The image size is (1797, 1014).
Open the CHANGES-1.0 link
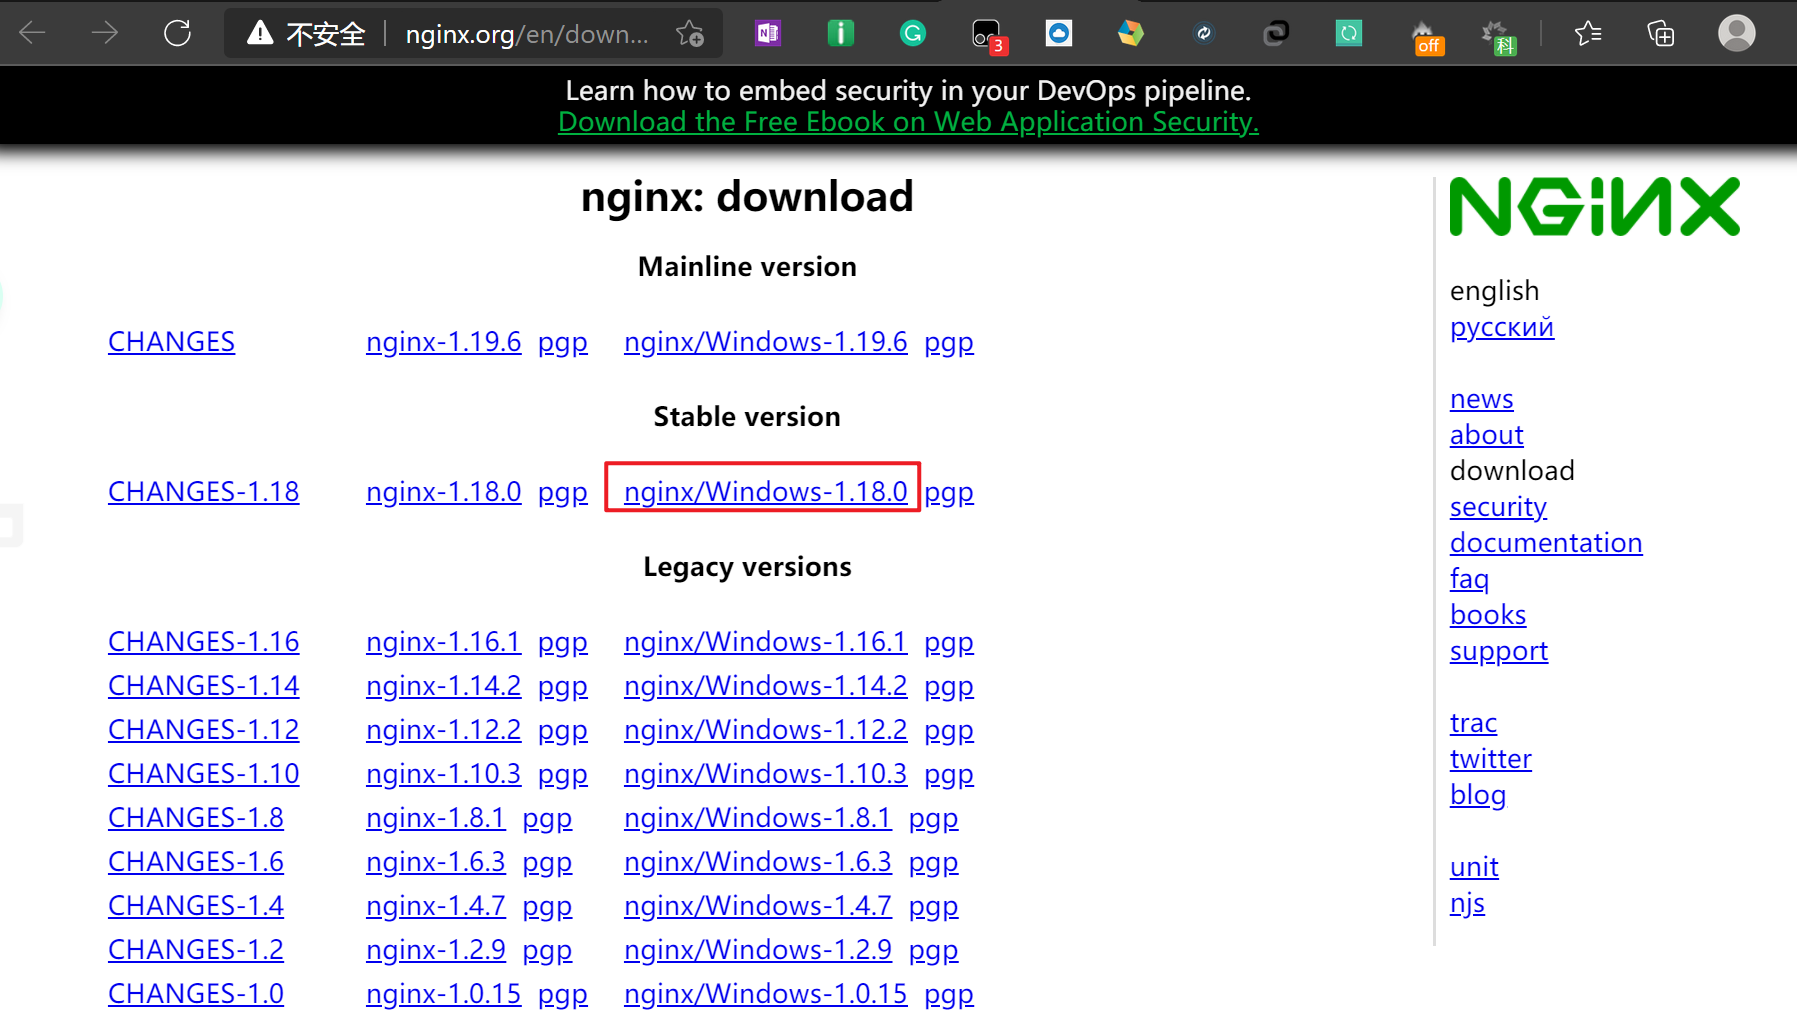[195, 994]
